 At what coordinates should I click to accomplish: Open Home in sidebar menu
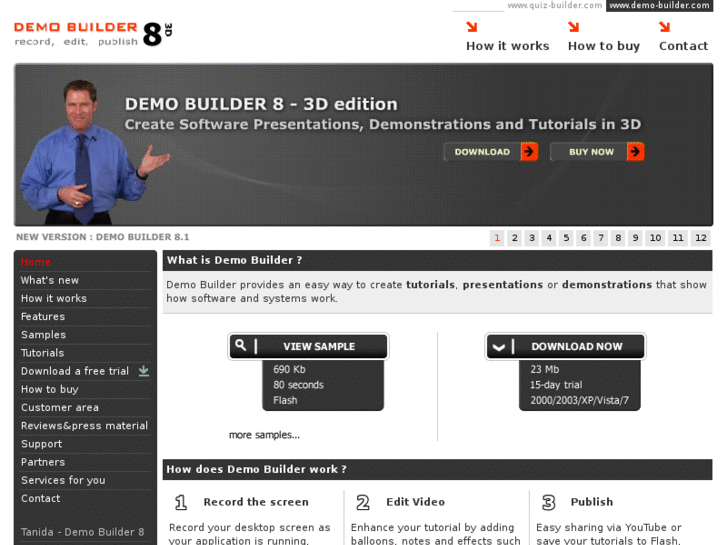click(35, 262)
